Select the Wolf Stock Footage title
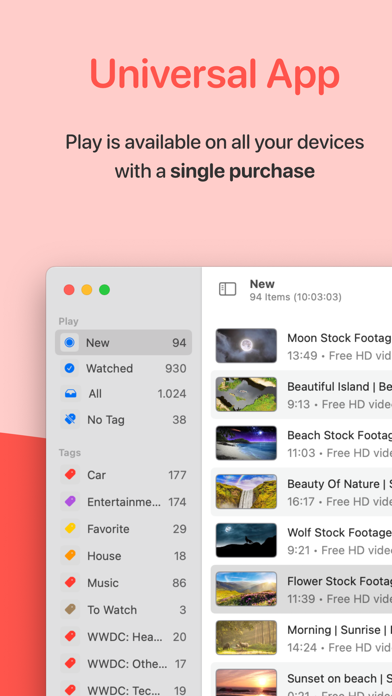Screen dimensions: 392x696 [340, 533]
